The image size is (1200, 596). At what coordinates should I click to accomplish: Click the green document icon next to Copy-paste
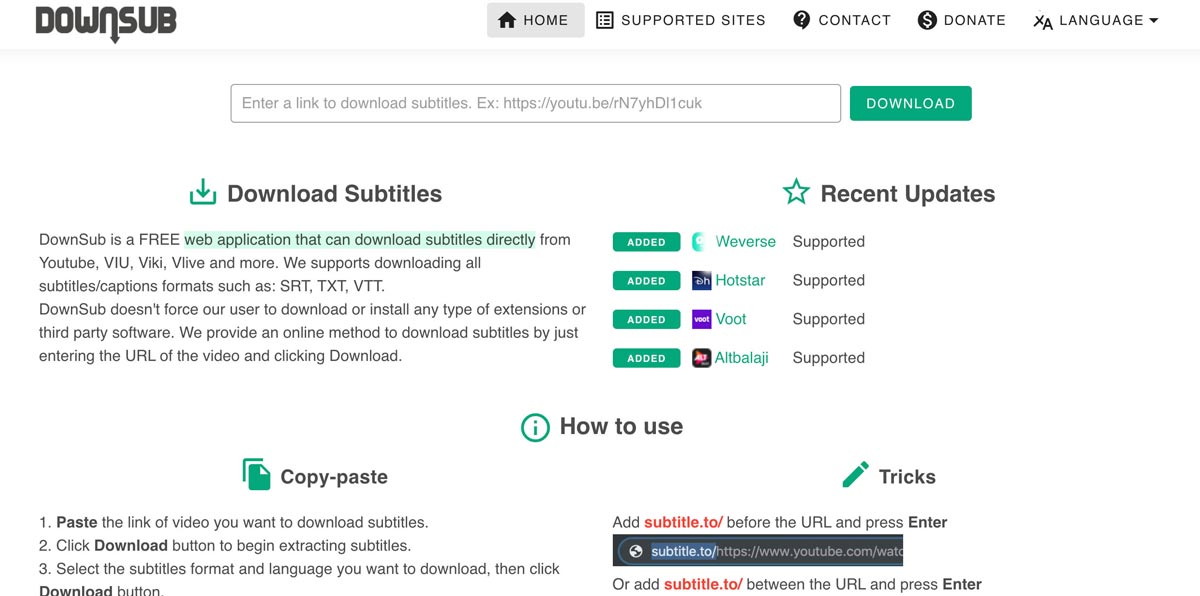(256, 475)
